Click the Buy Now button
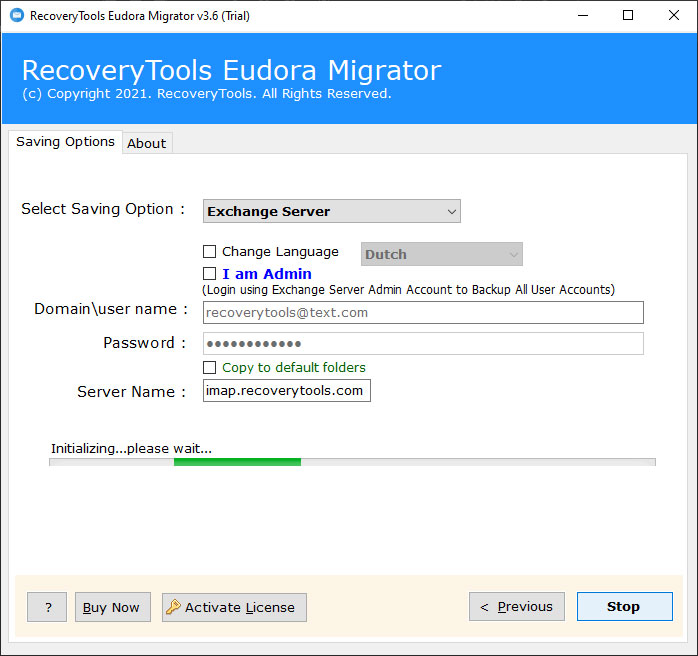The width and height of the screenshot is (698, 656). pos(113,607)
